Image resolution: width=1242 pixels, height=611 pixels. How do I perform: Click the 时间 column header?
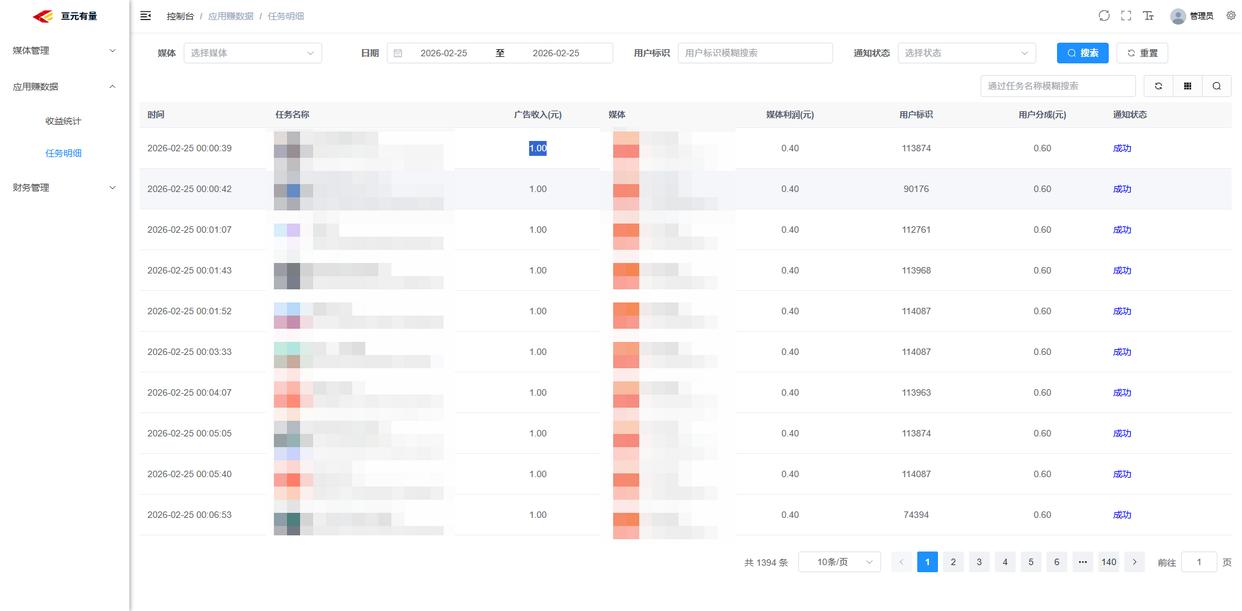pos(156,115)
